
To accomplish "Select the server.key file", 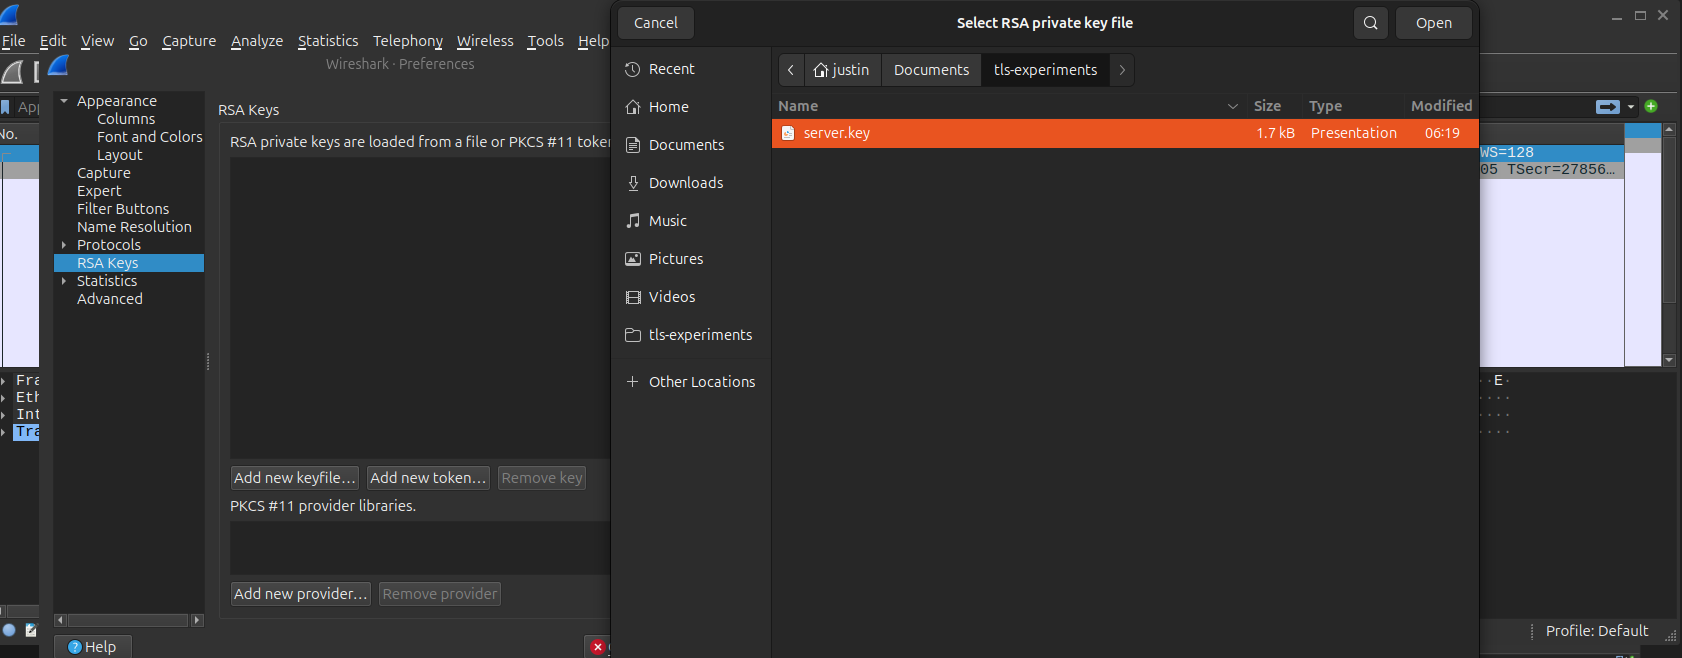I will [836, 133].
